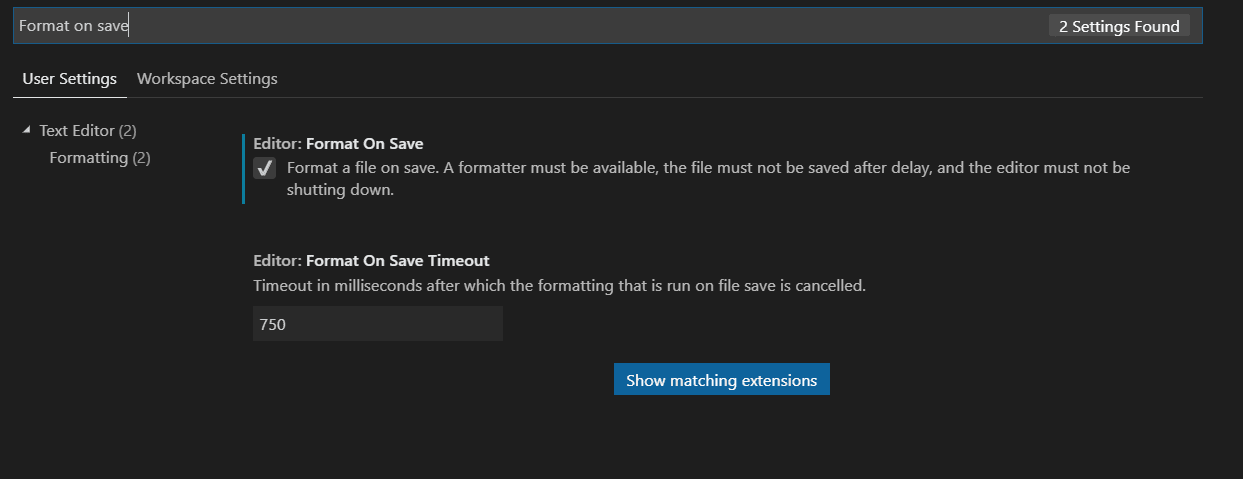Click the (2) count next to Formatting
The height and width of the screenshot is (479, 1243).
[x=141, y=158]
